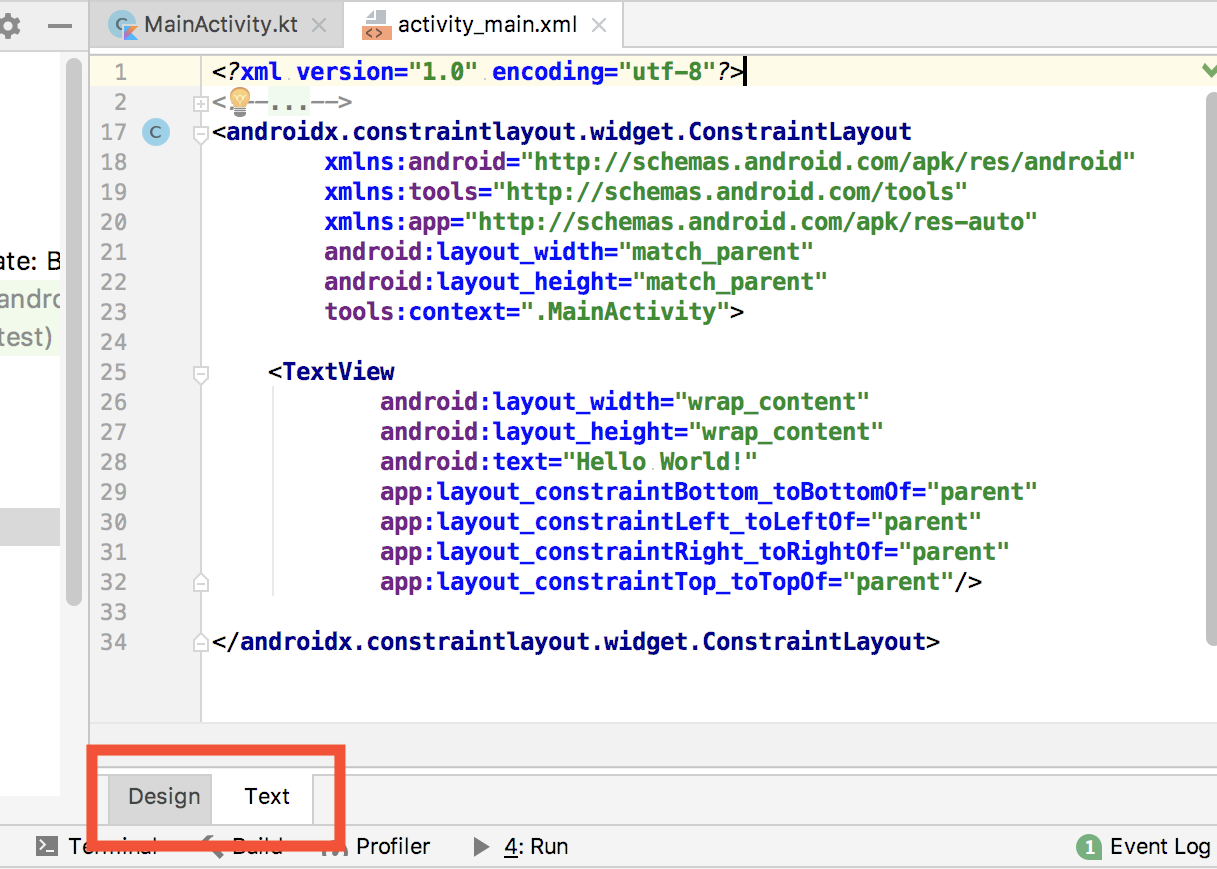Switch to the MainActivity.kt tab

[x=220, y=24]
